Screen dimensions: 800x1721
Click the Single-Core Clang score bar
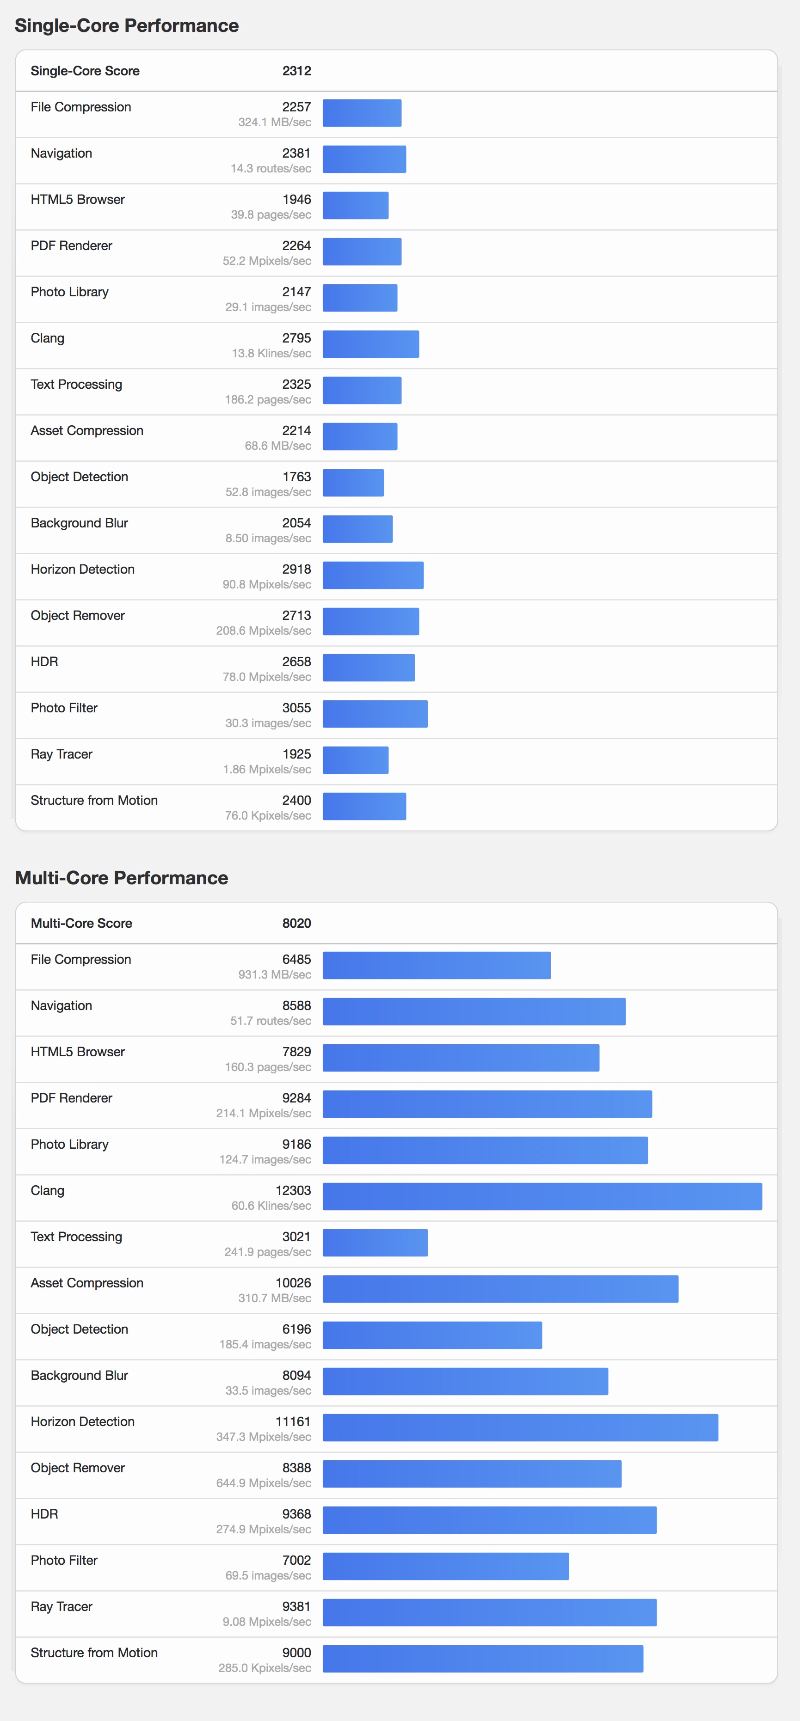[x=371, y=345]
